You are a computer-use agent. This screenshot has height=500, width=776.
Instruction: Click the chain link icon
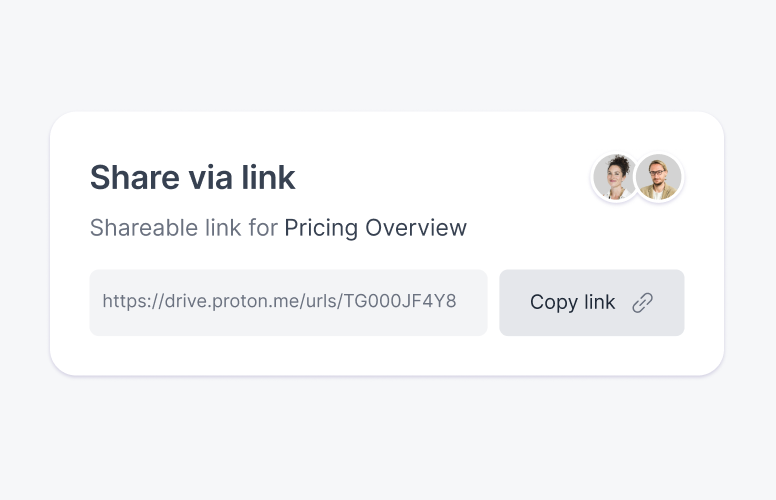click(643, 302)
